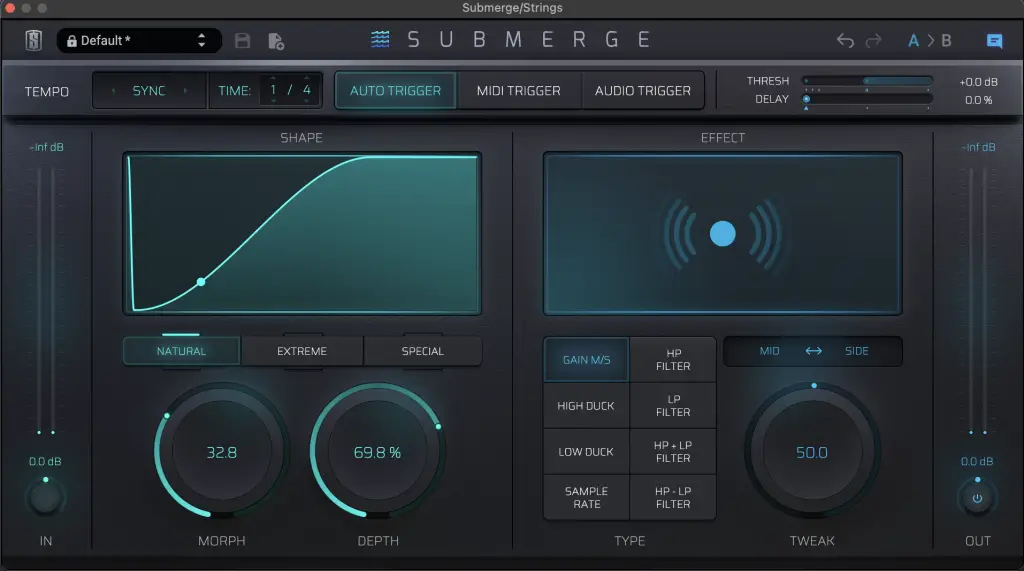
Task: Switch tempo mode right of SYNC
Action: [x=185, y=91]
